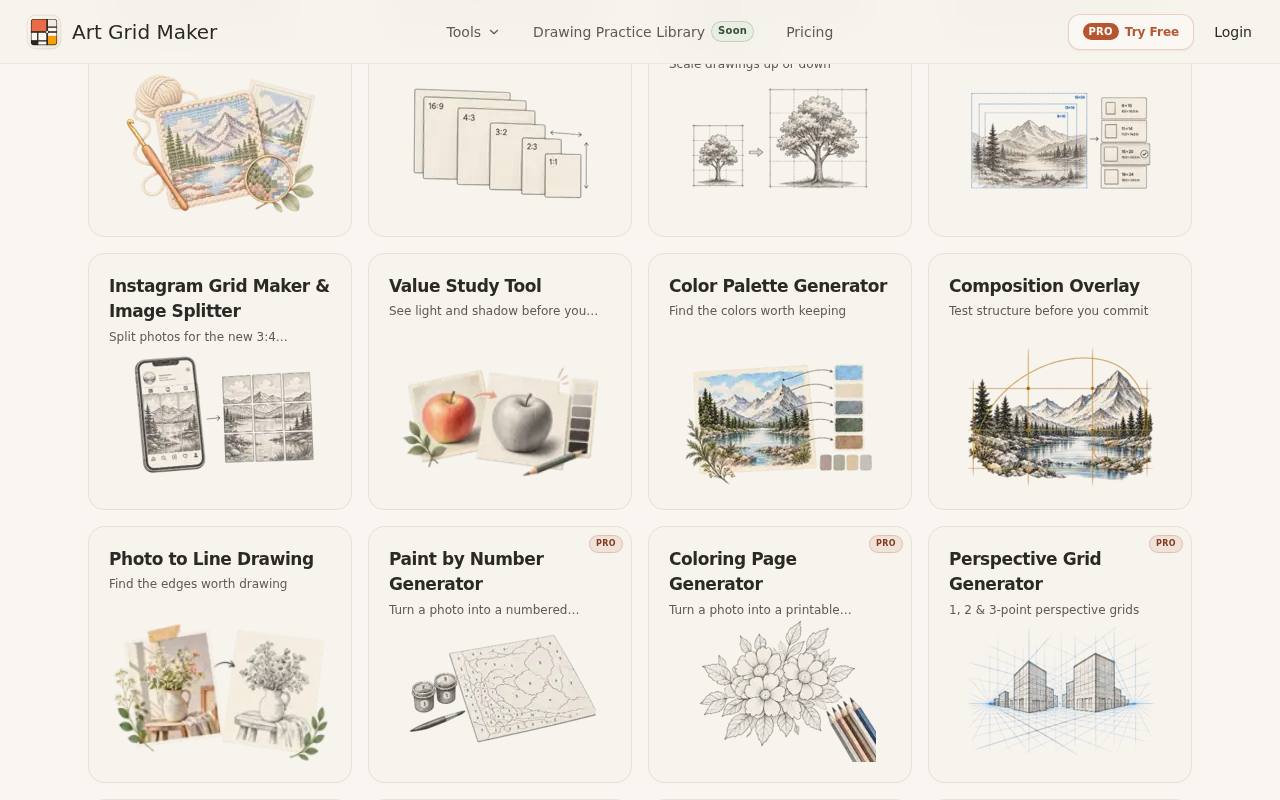Image resolution: width=1280 pixels, height=800 pixels.
Task: Click 'Find the colors worth keeping' text
Action: tap(757, 311)
